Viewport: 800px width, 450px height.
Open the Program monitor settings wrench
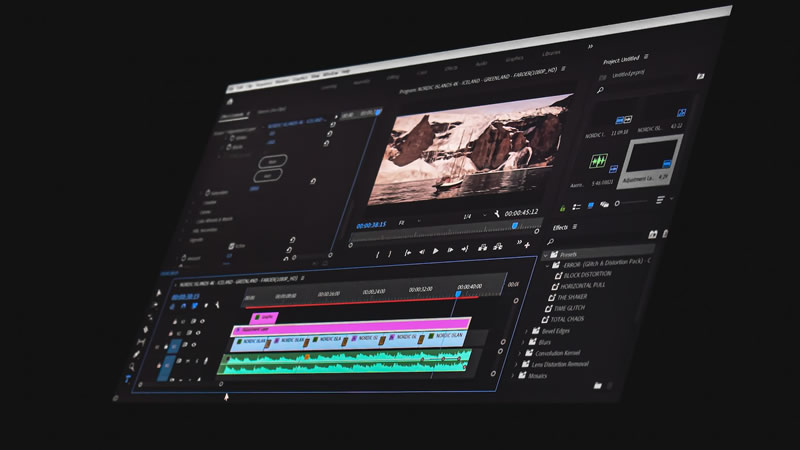[495, 214]
